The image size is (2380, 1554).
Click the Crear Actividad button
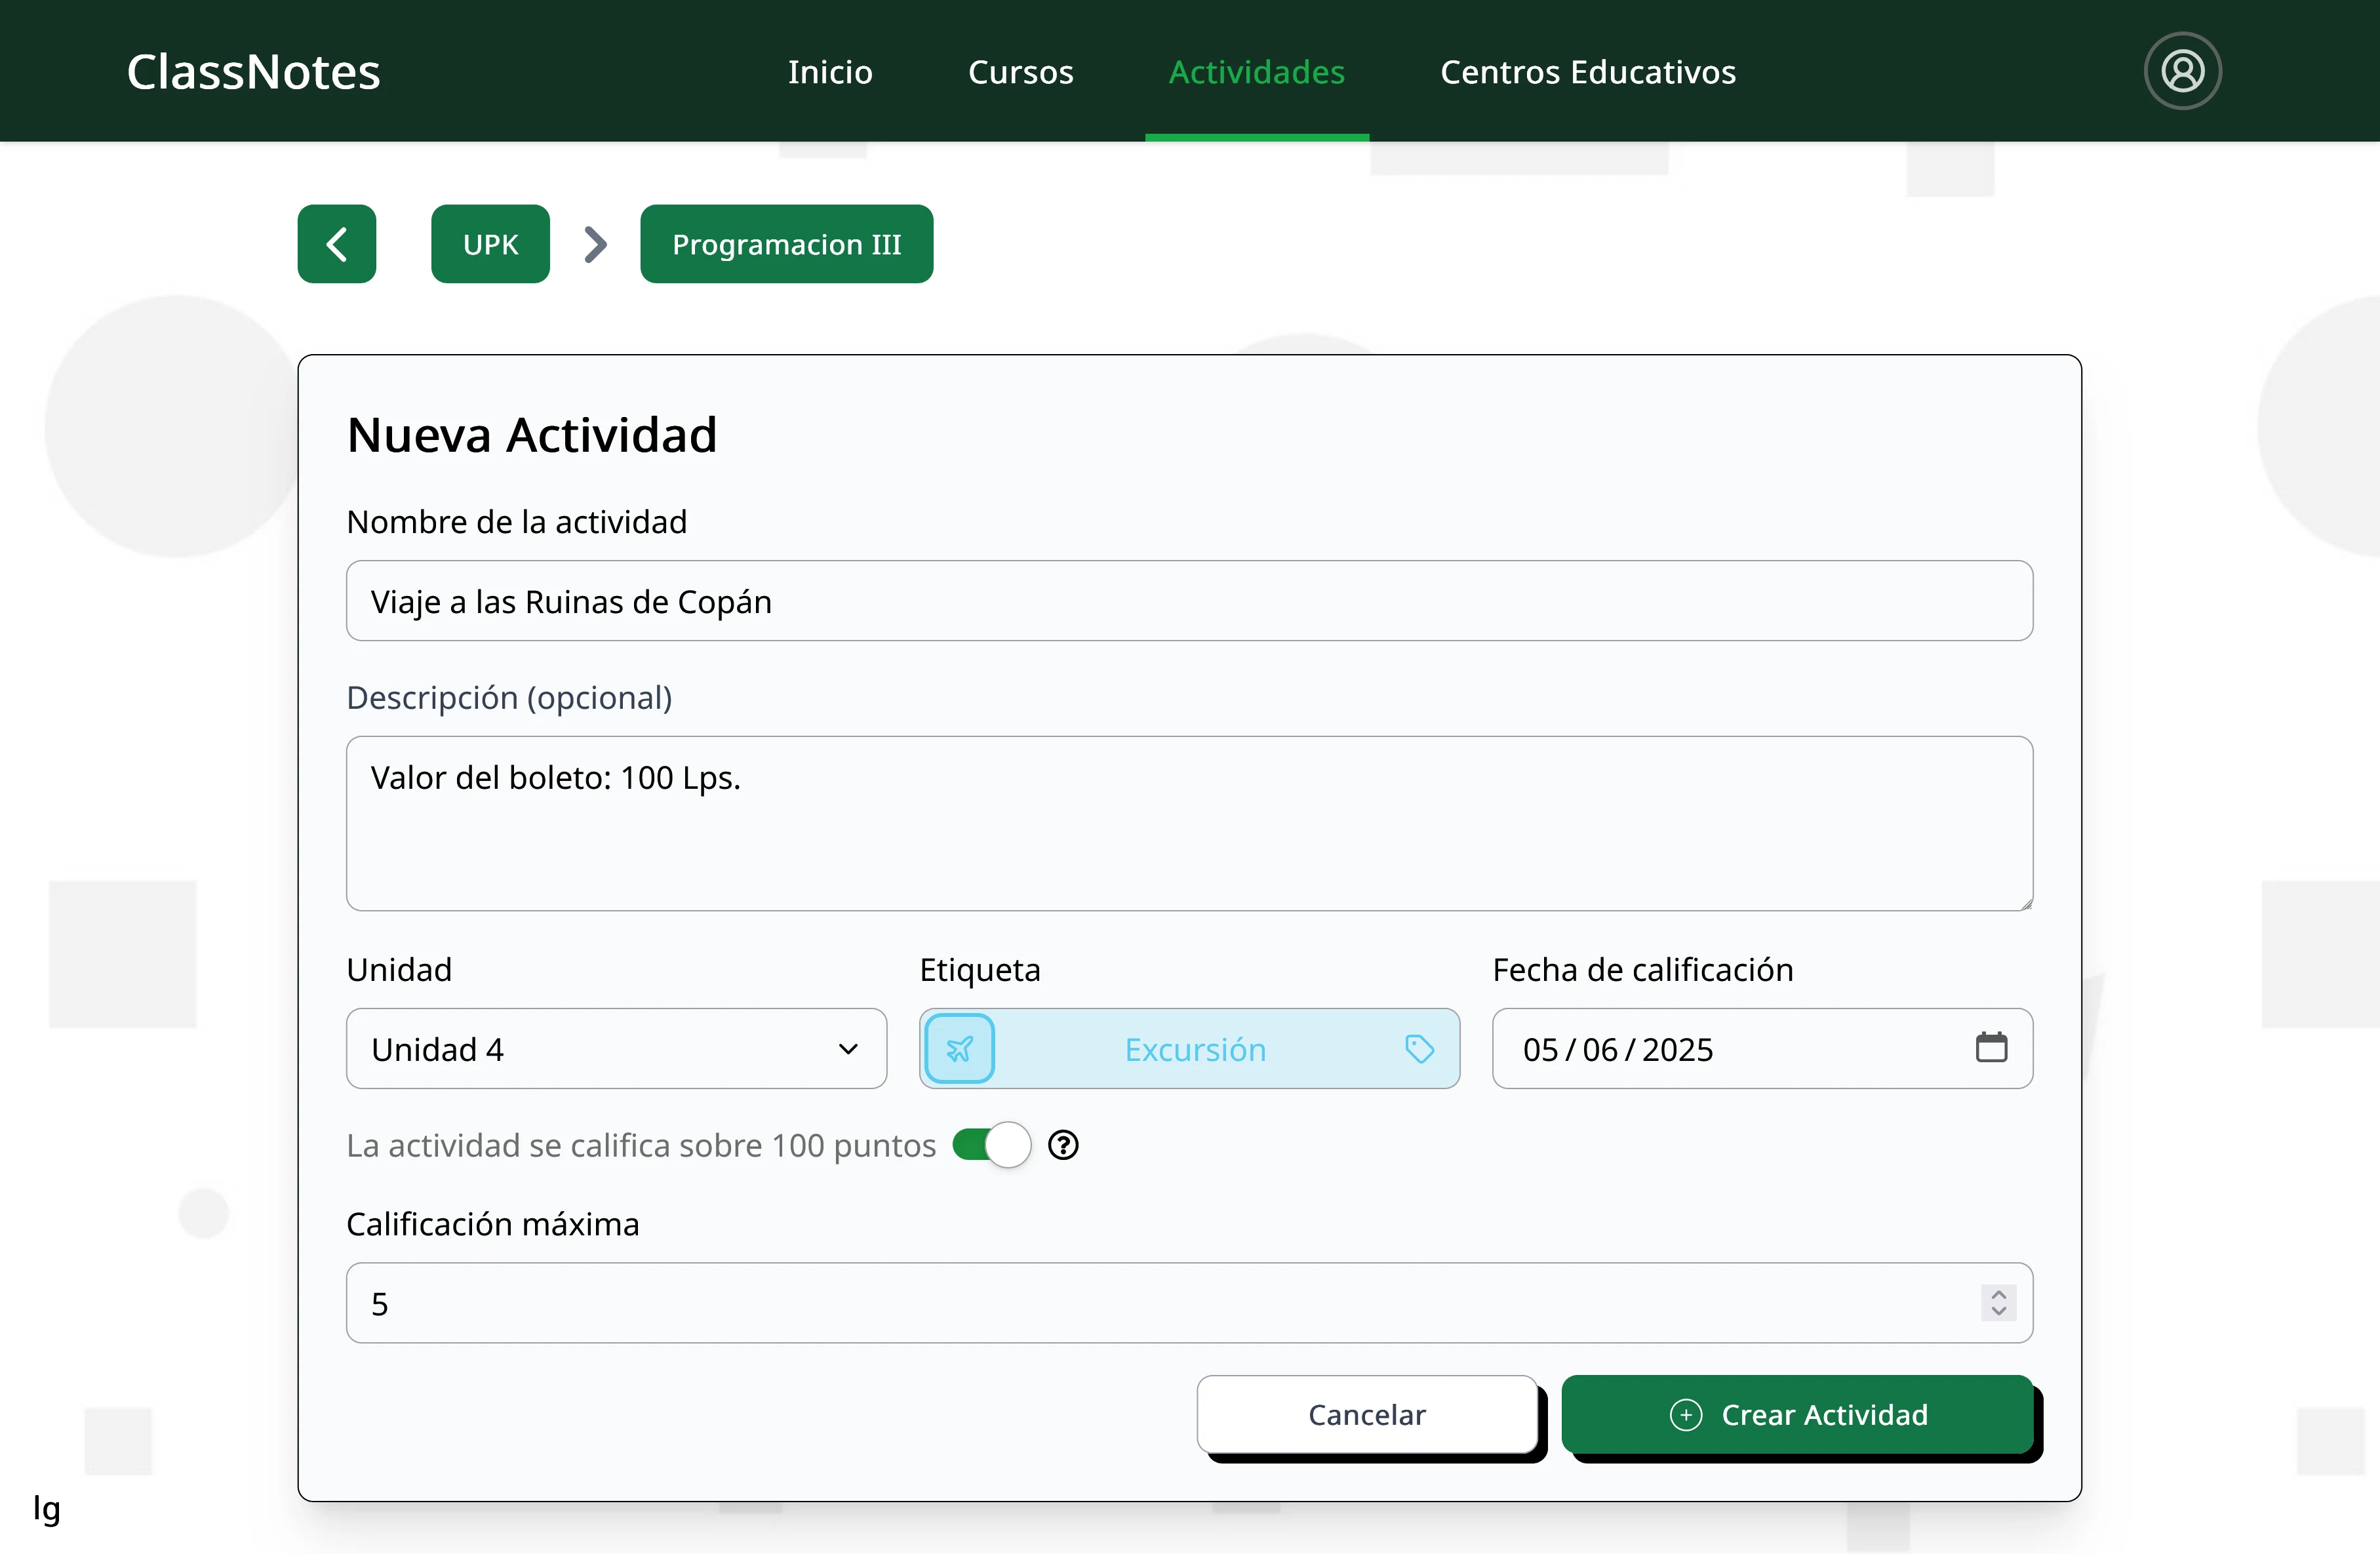1797,1414
